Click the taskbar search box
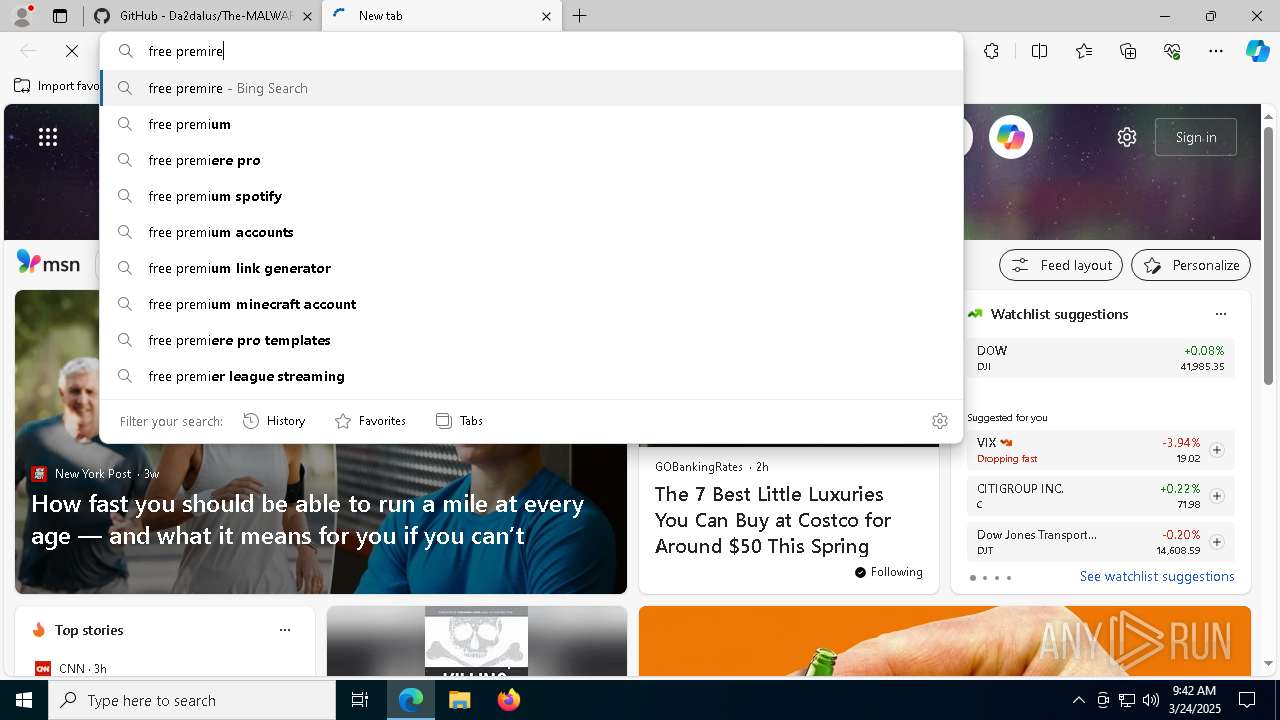Screen dimensions: 1280x720 tap(192, 700)
